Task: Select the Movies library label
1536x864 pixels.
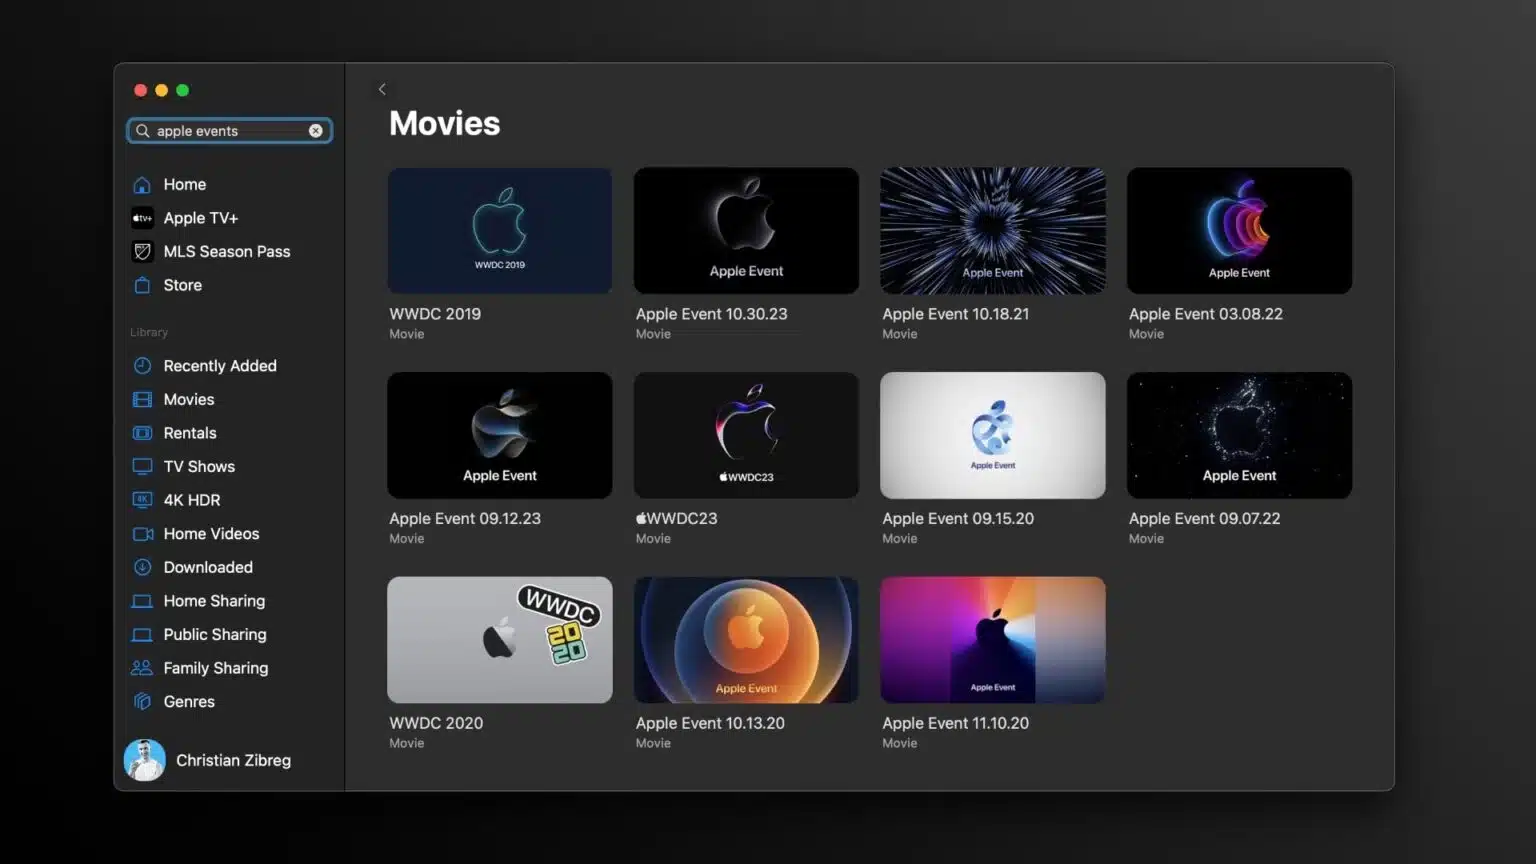Action: point(189,400)
